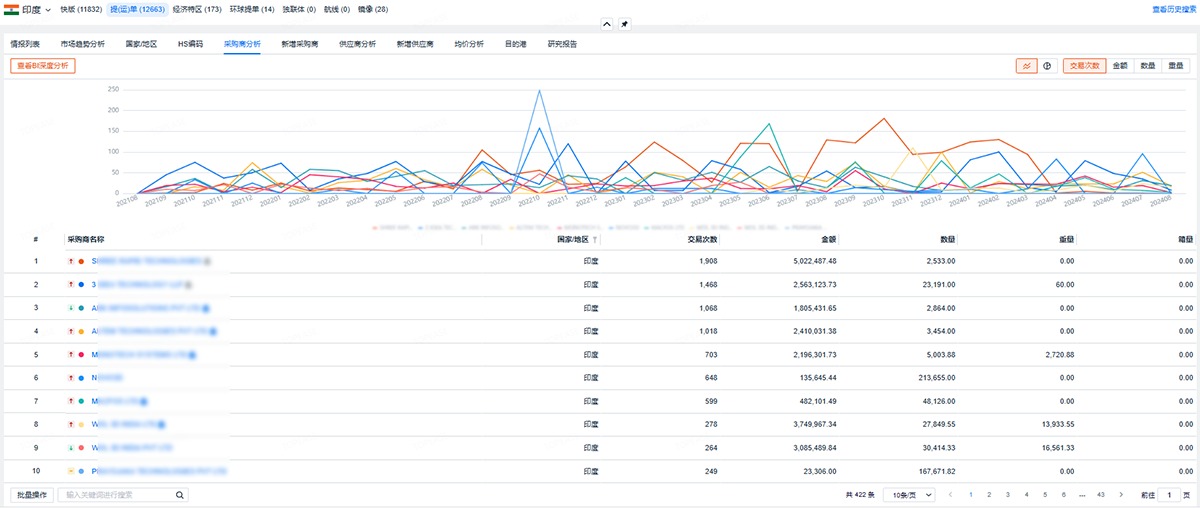Click the orange color dot in row 1
Screen dimensions: 1200x508
pos(81,261)
